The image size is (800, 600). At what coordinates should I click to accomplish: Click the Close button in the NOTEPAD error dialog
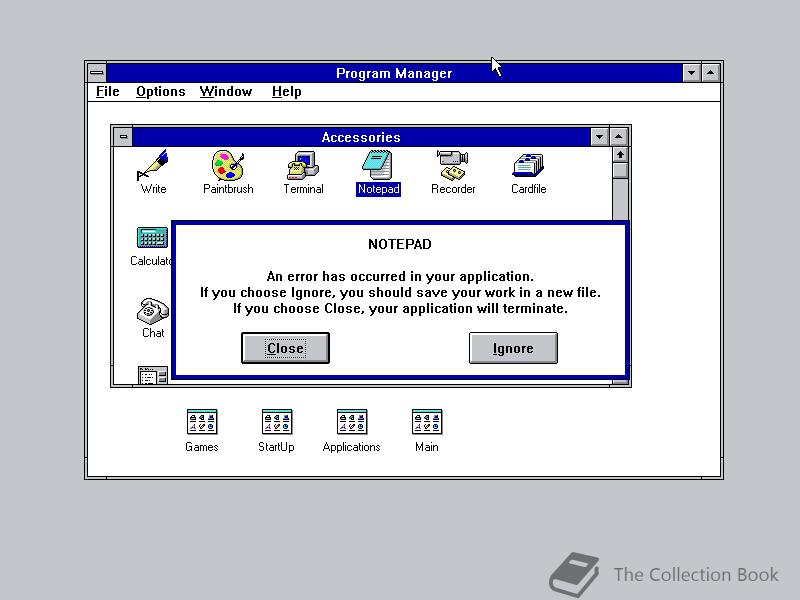[x=285, y=348]
